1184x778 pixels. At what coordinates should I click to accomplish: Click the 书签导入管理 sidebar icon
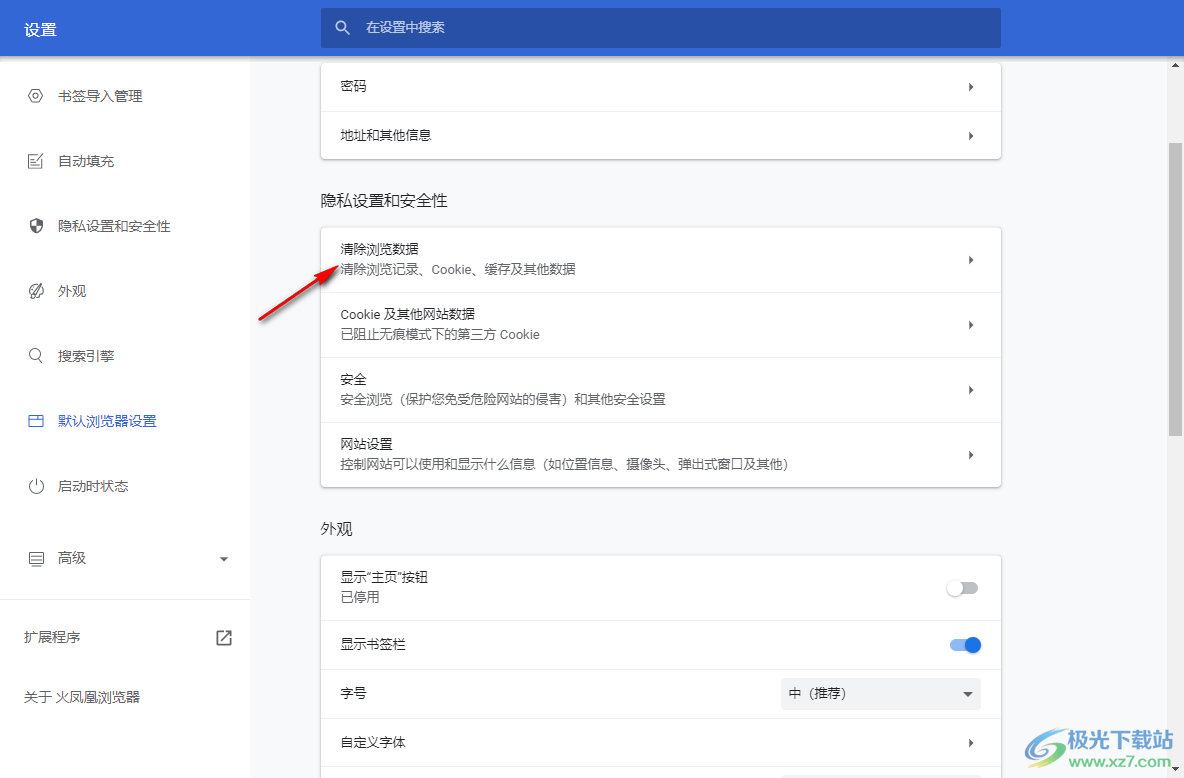coord(35,96)
